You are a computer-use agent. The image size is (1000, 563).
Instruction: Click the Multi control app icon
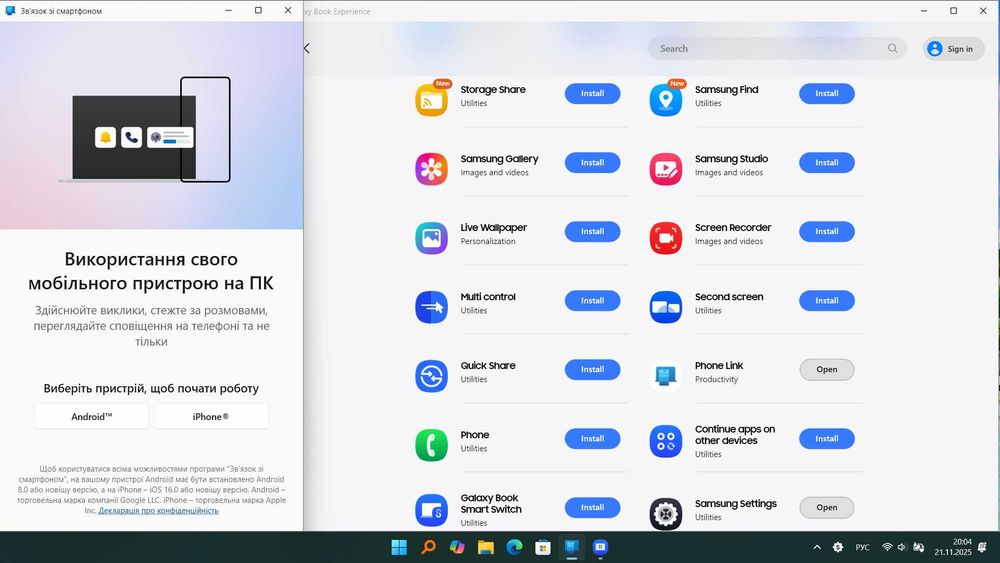431,307
